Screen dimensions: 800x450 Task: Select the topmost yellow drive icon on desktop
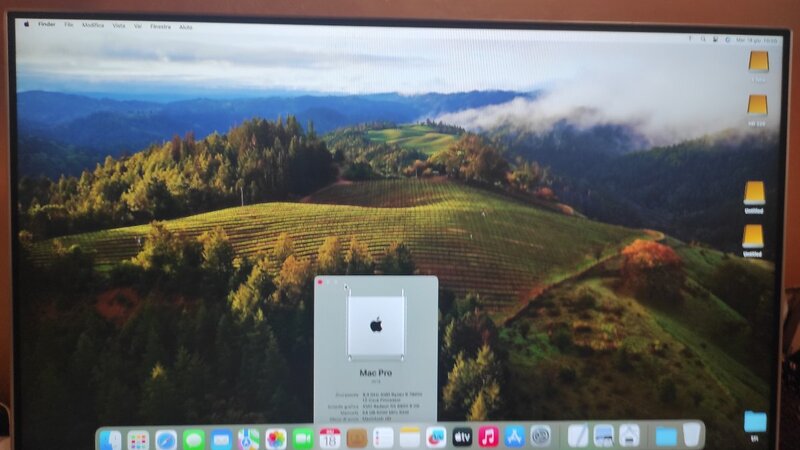click(759, 61)
